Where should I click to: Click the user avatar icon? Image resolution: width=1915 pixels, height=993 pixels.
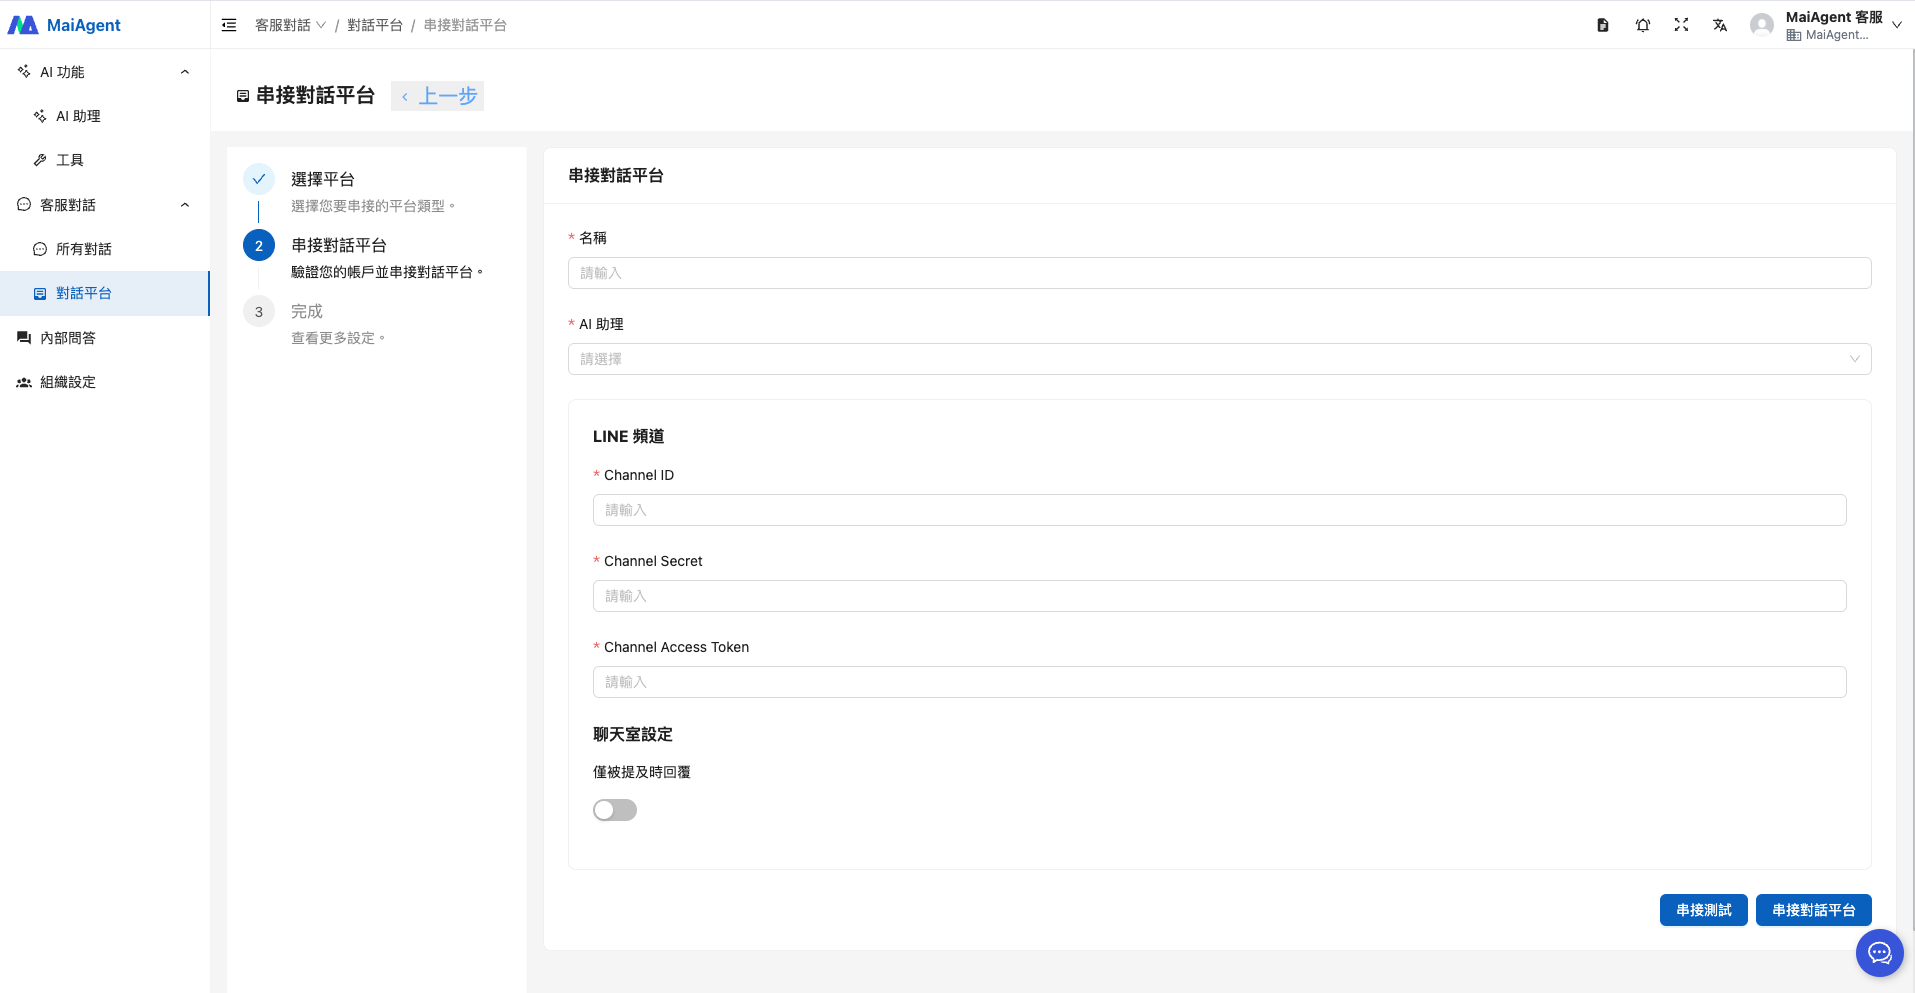click(x=1761, y=25)
